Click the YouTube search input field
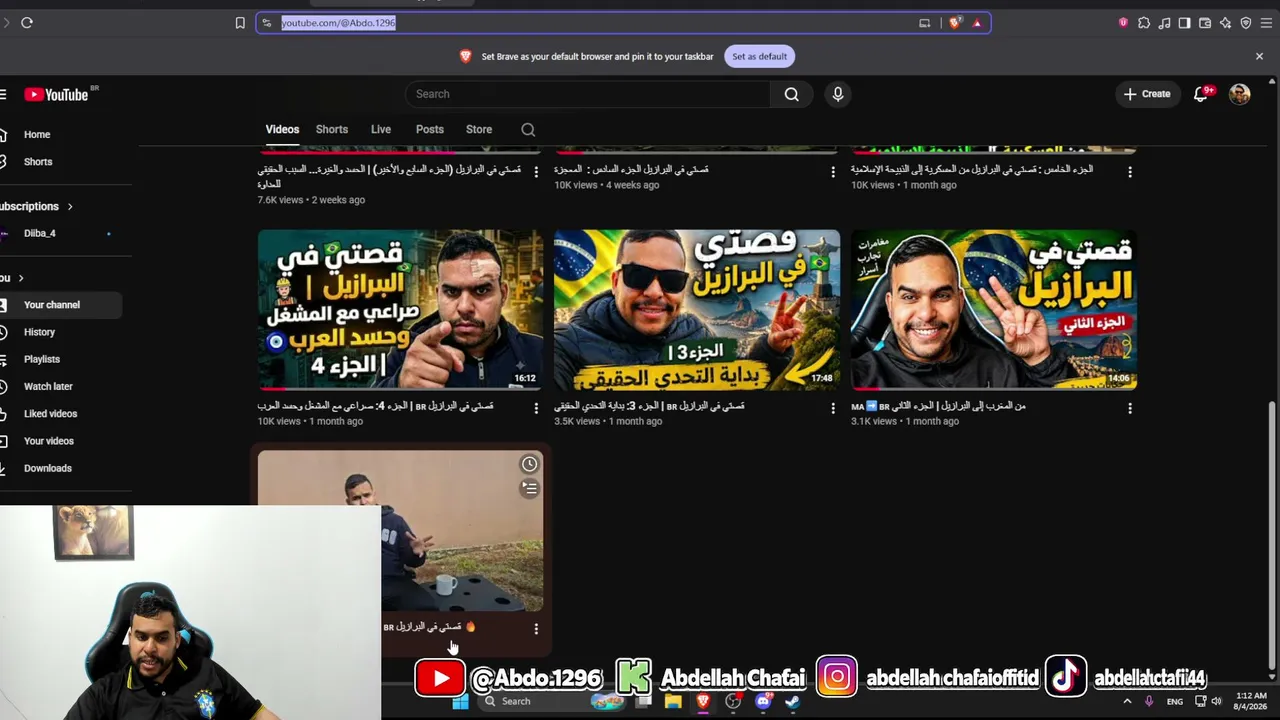The height and width of the screenshot is (720, 1280). coord(588,94)
